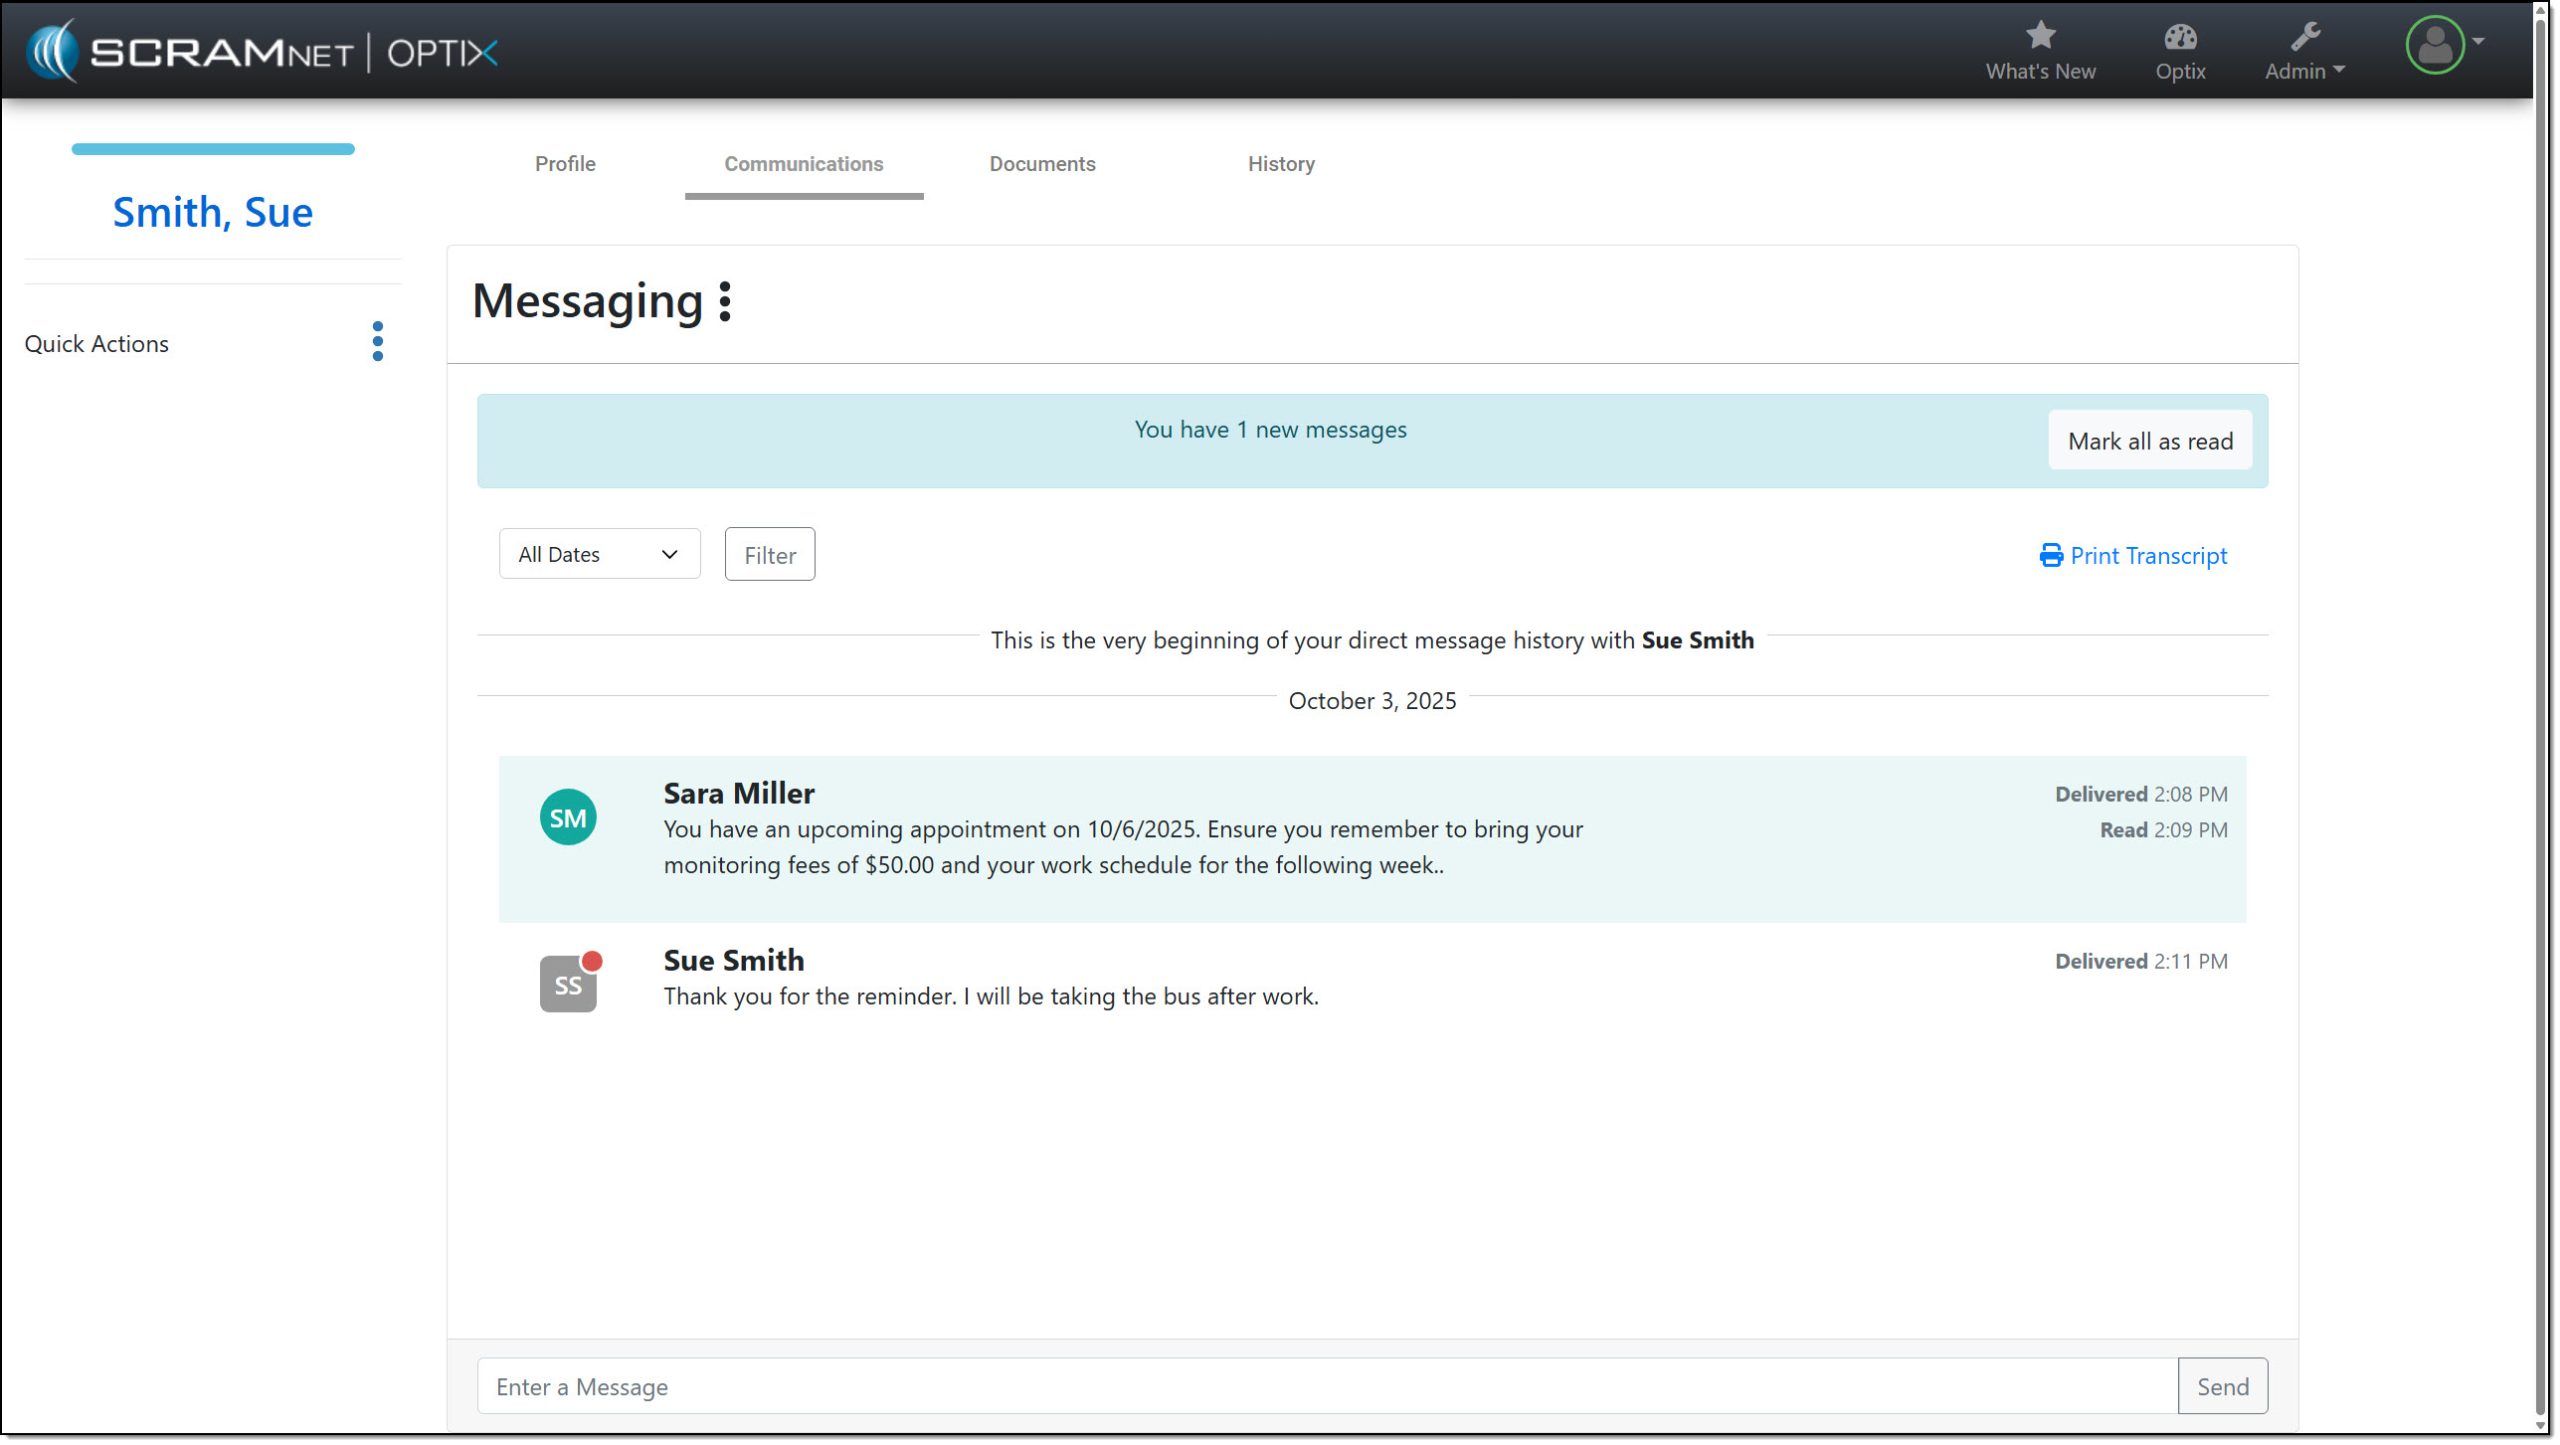
Task: Click the Sara Miller SM avatar
Action: click(568, 818)
